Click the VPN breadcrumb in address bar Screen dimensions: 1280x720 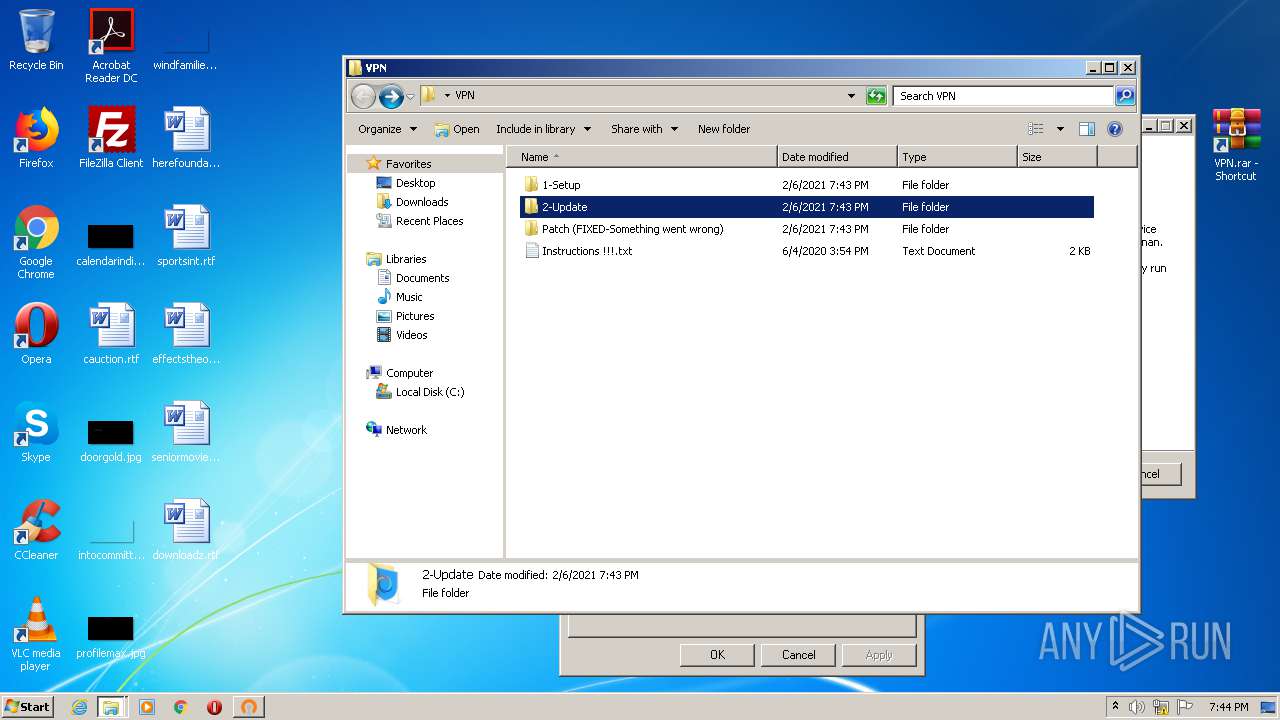[x=465, y=96]
